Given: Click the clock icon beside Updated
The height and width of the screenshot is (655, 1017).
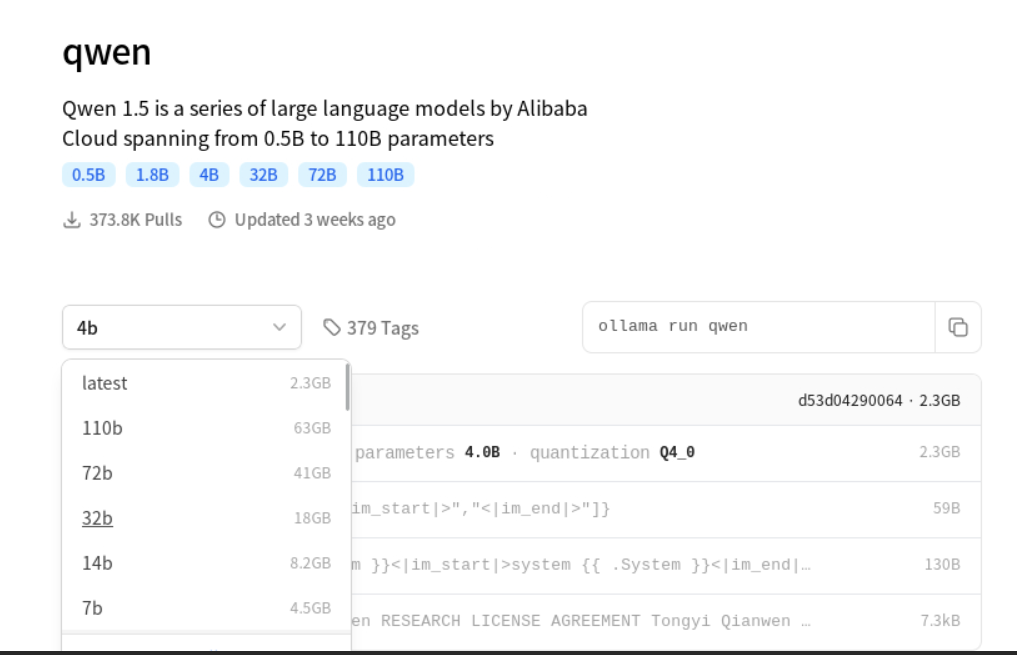Looking at the screenshot, I should [217, 220].
